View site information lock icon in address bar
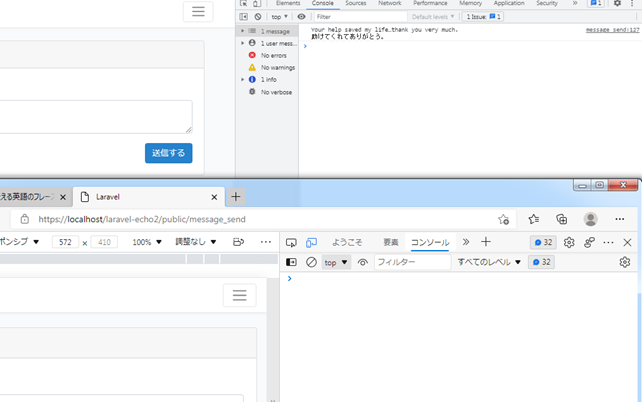Image resolution: width=642 pixels, height=402 pixels. pos(25,219)
